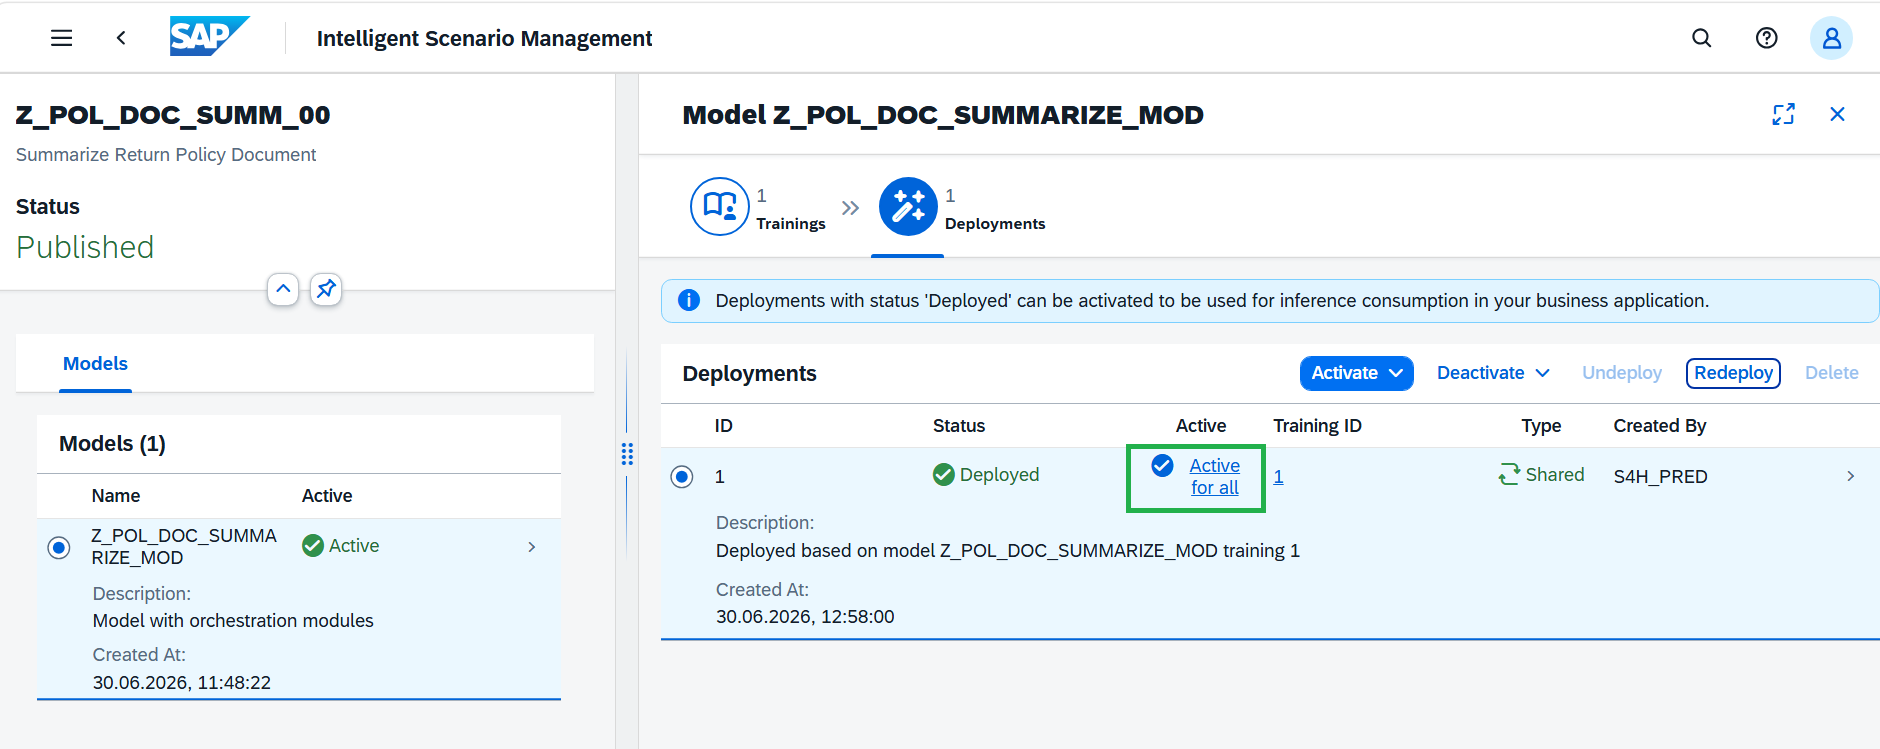The height and width of the screenshot is (749, 1880).
Task: Click the Training ID column header
Action: [x=1317, y=426]
